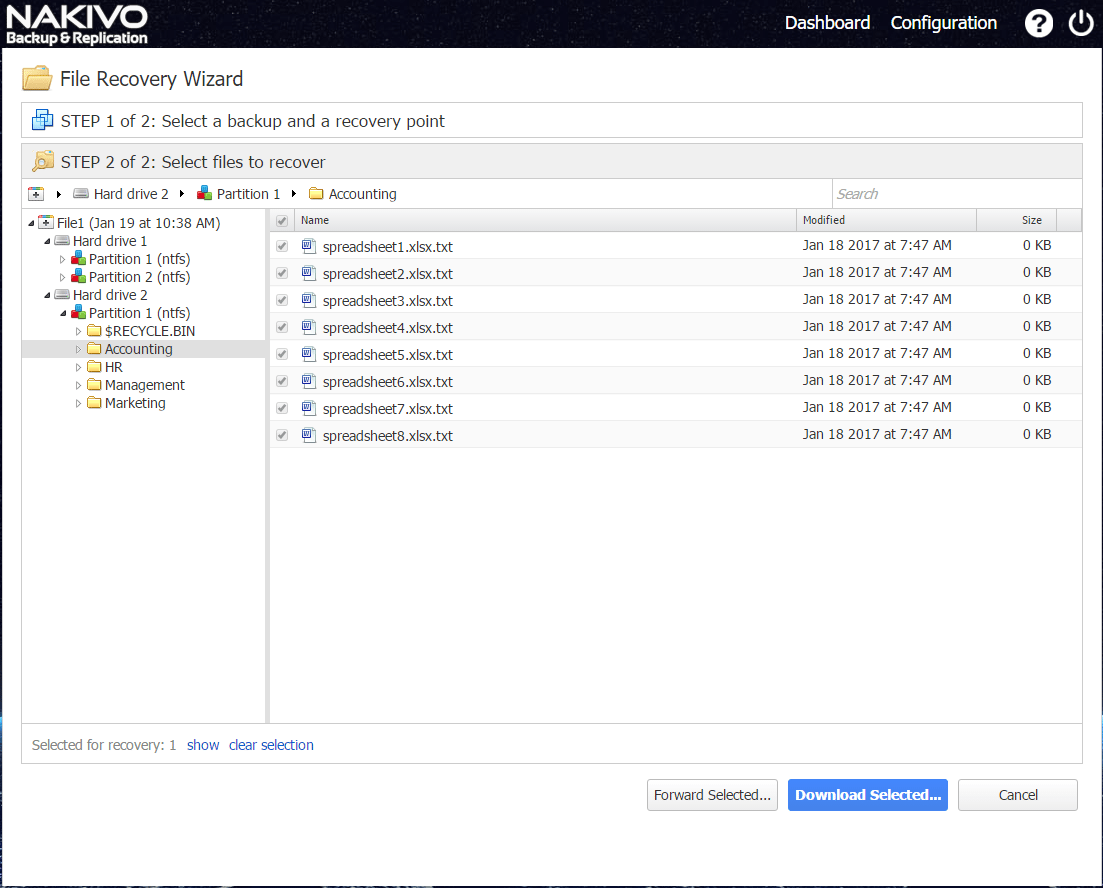Open the Configuration menu
1103x888 pixels.
tap(943, 23)
